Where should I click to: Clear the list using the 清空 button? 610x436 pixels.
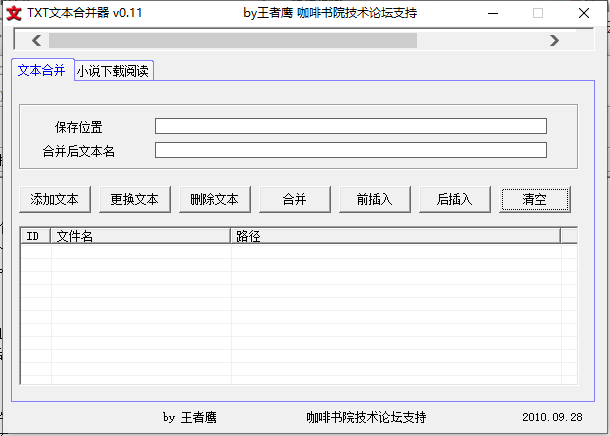tap(535, 199)
